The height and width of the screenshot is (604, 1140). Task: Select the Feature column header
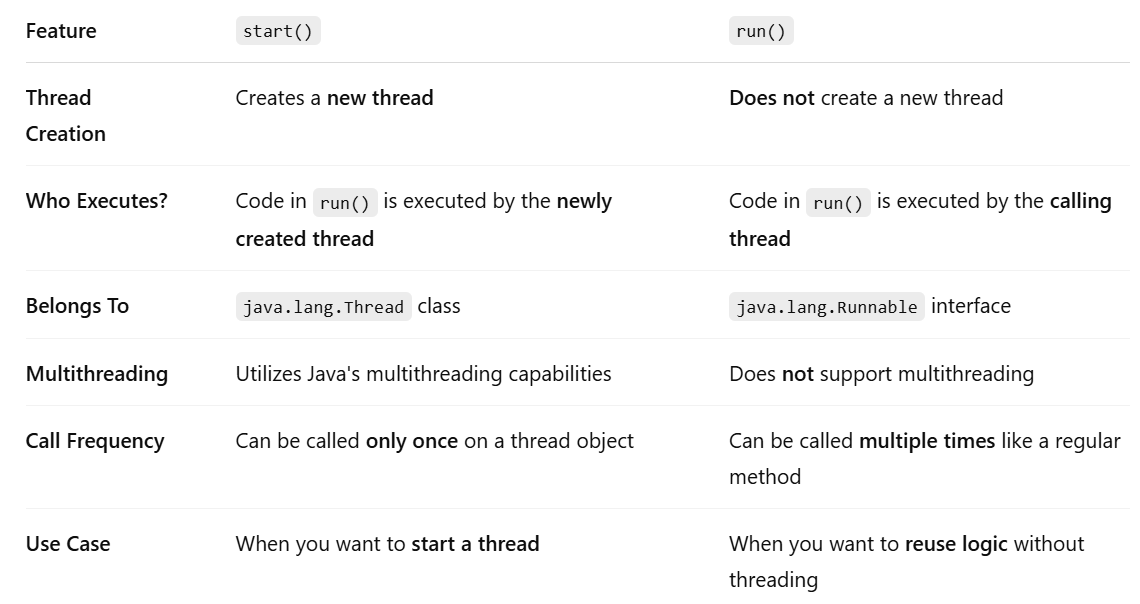click(61, 31)
